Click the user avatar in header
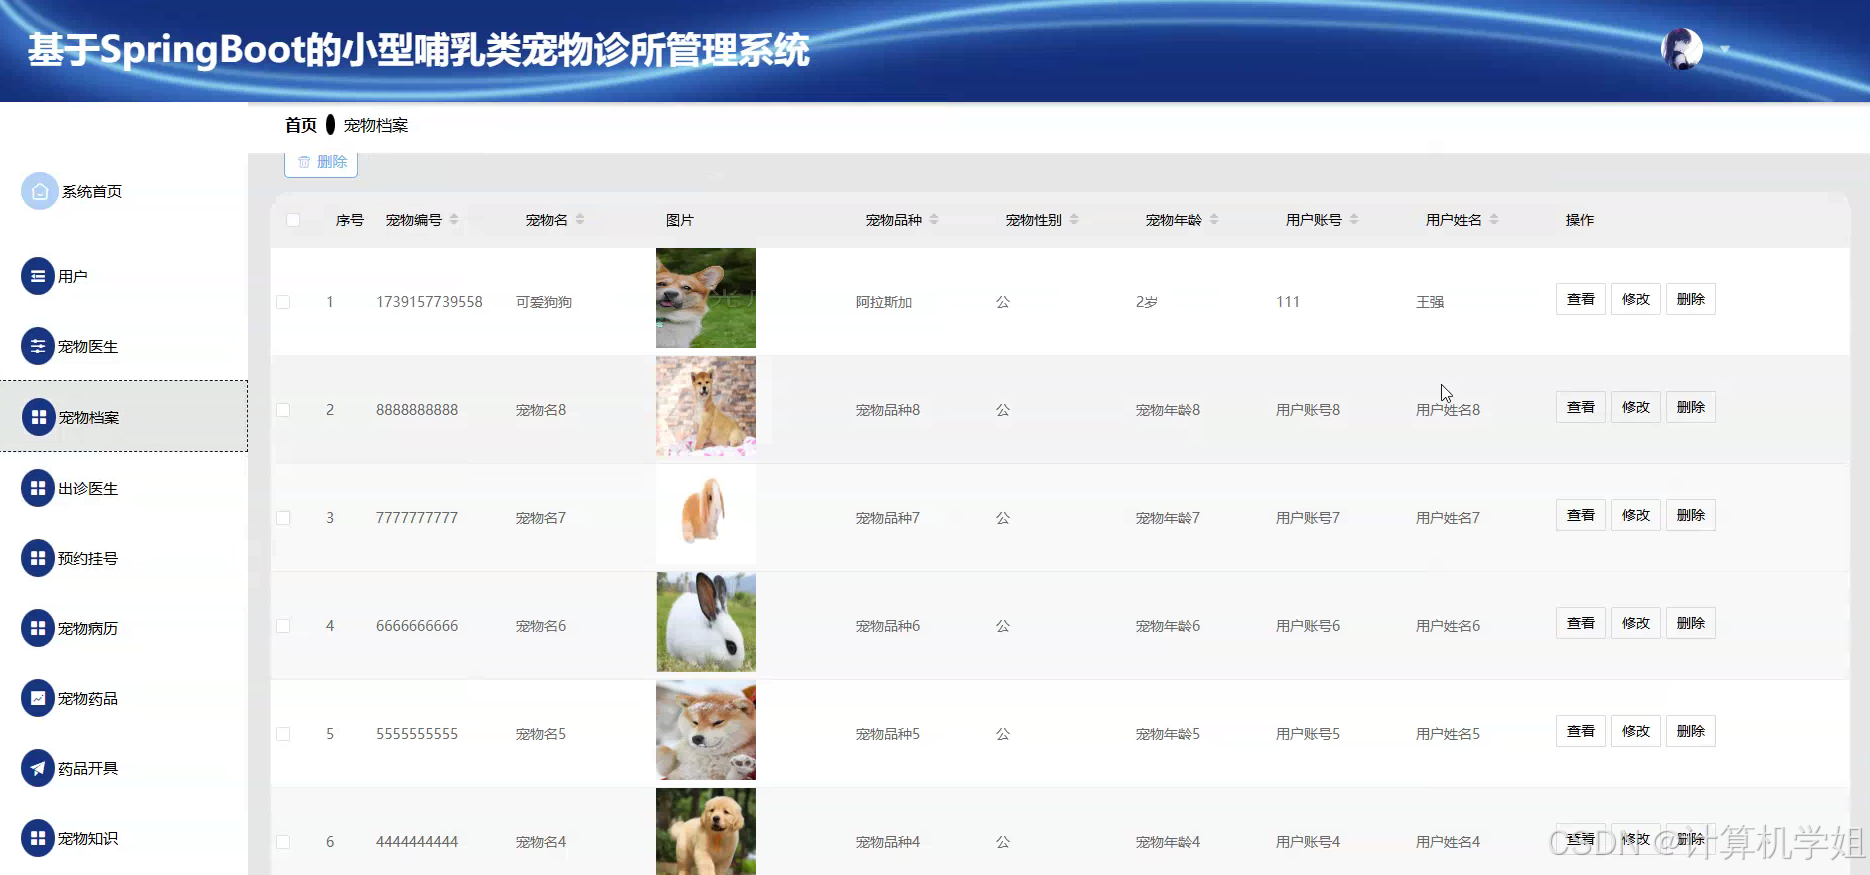 [1682, 49]
